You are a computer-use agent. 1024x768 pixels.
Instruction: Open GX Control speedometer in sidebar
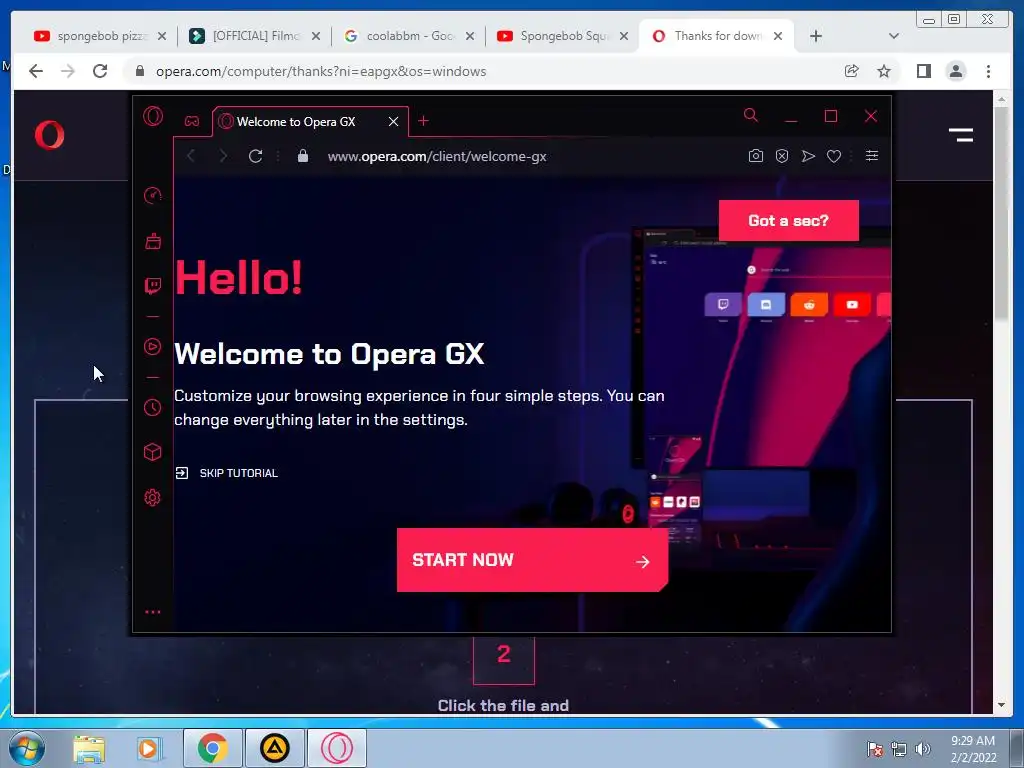click(152, 195)
